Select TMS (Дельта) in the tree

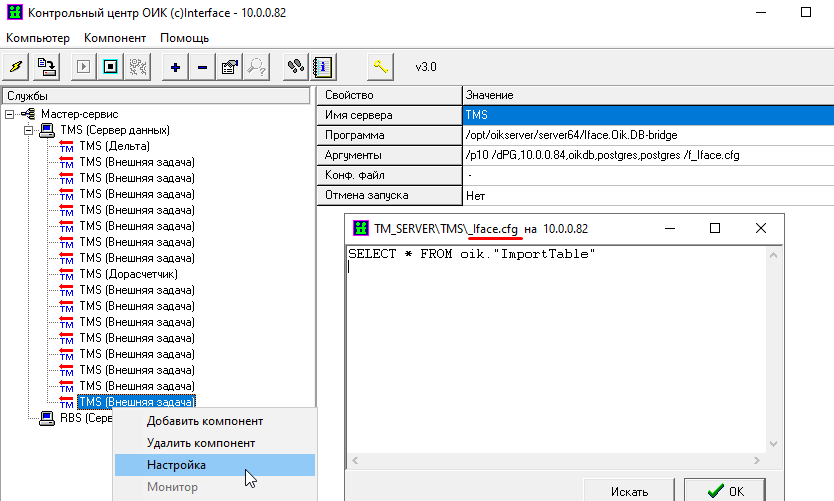(115, 146)
